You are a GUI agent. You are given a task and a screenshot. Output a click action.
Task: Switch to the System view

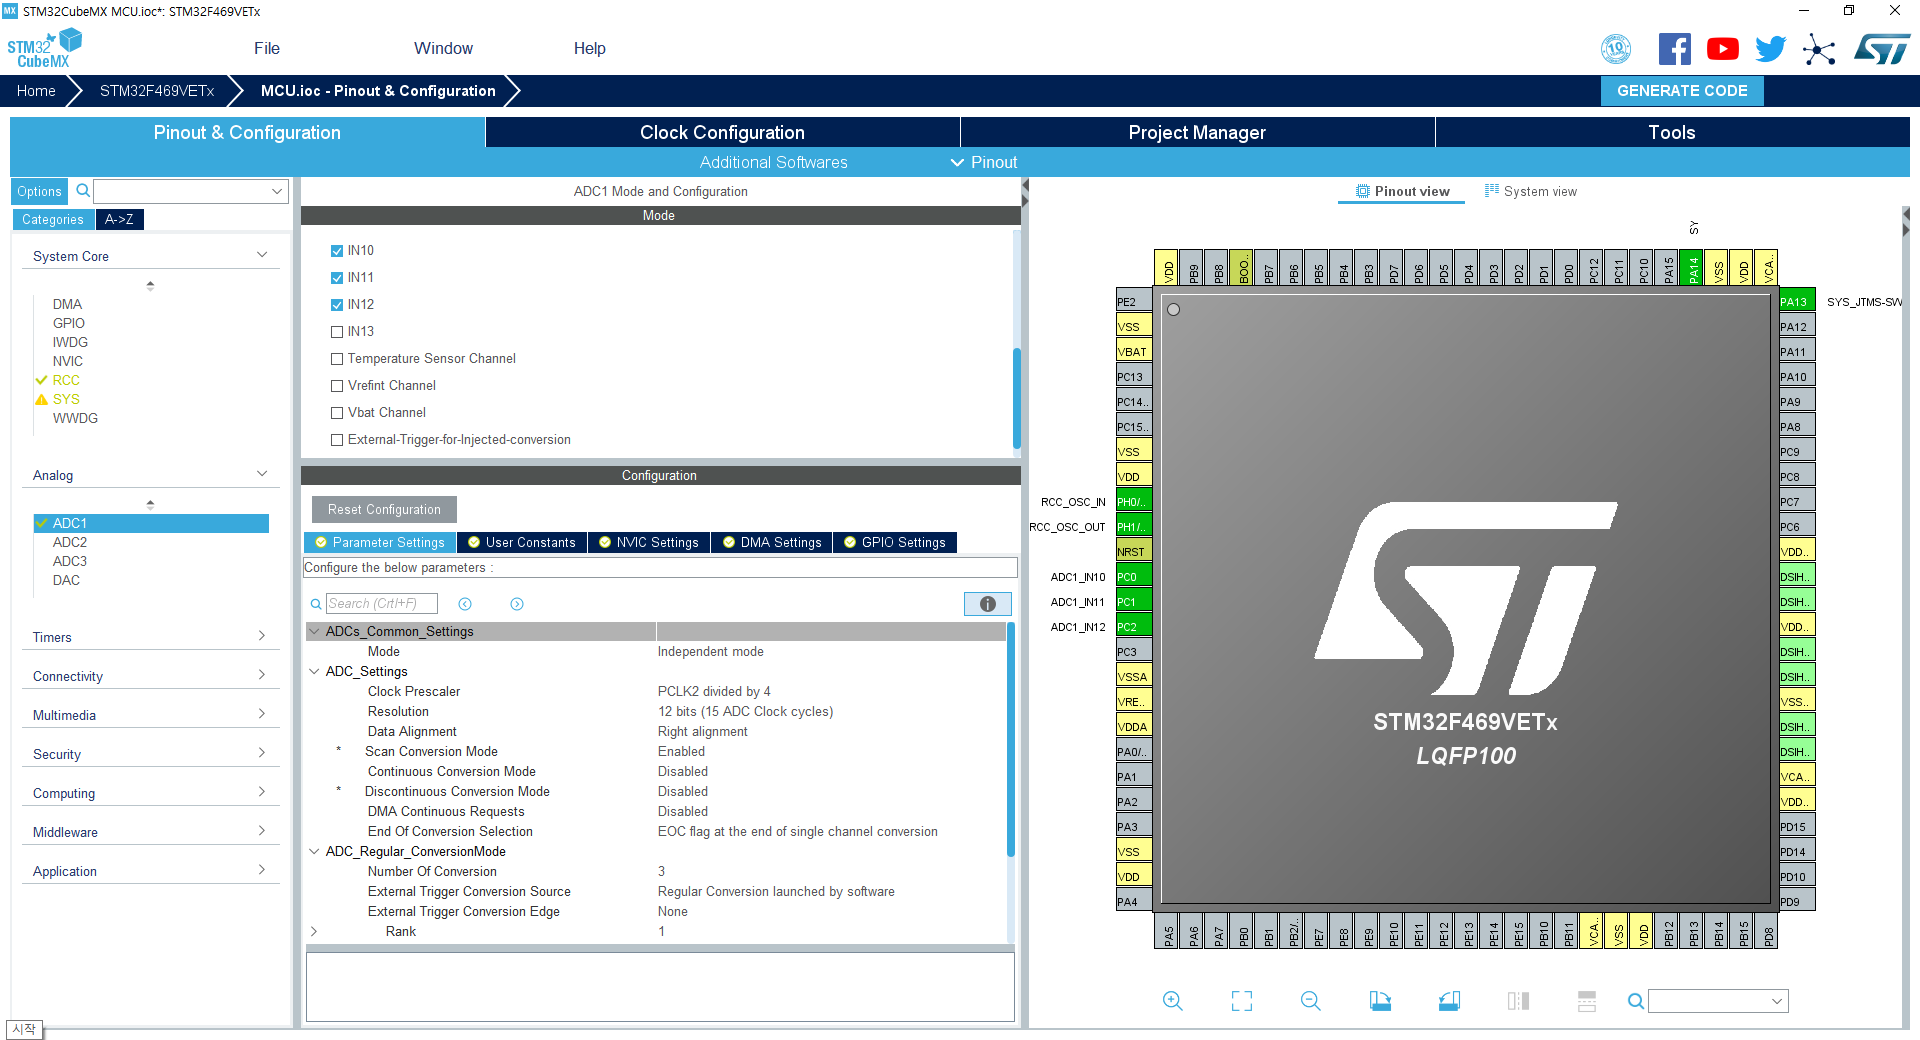point(1530,191)
